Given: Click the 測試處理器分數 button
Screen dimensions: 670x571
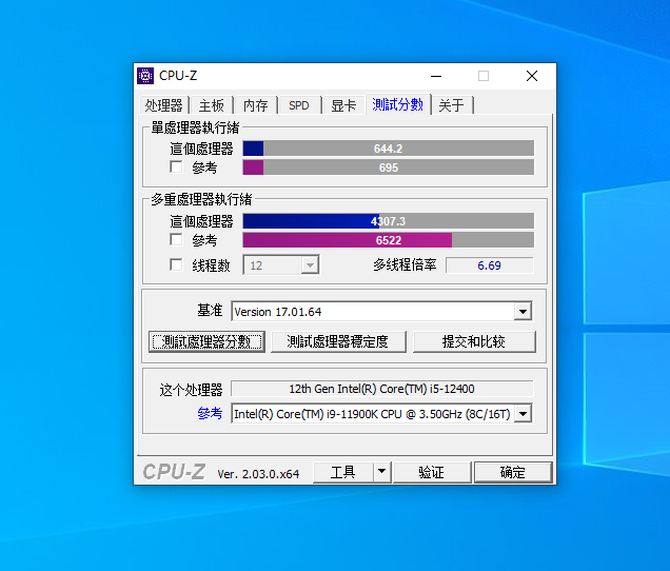Looking at the screenshot, I should pos(207,342).
